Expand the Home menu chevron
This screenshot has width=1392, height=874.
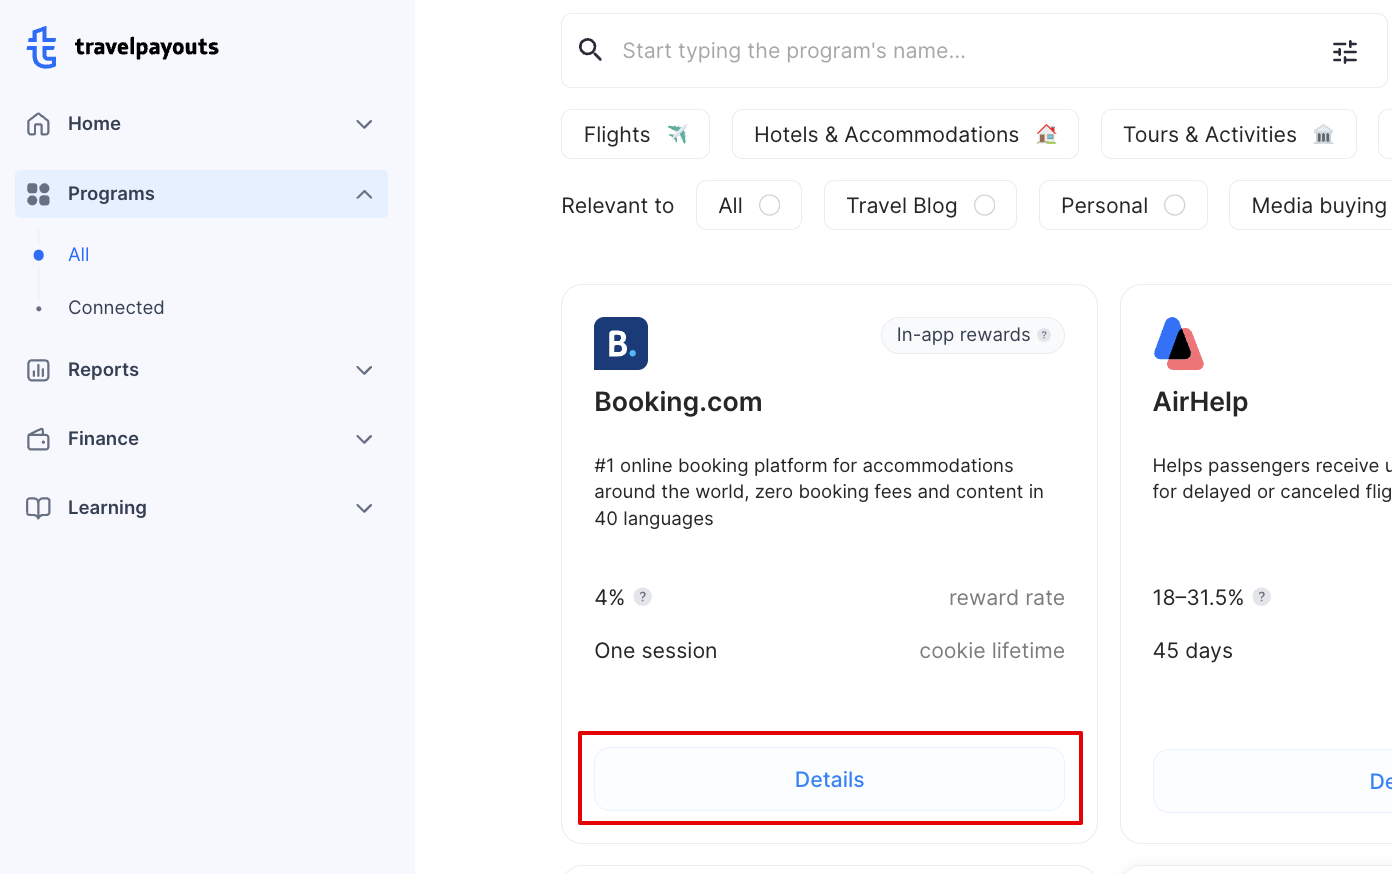[x=364, y=124]
